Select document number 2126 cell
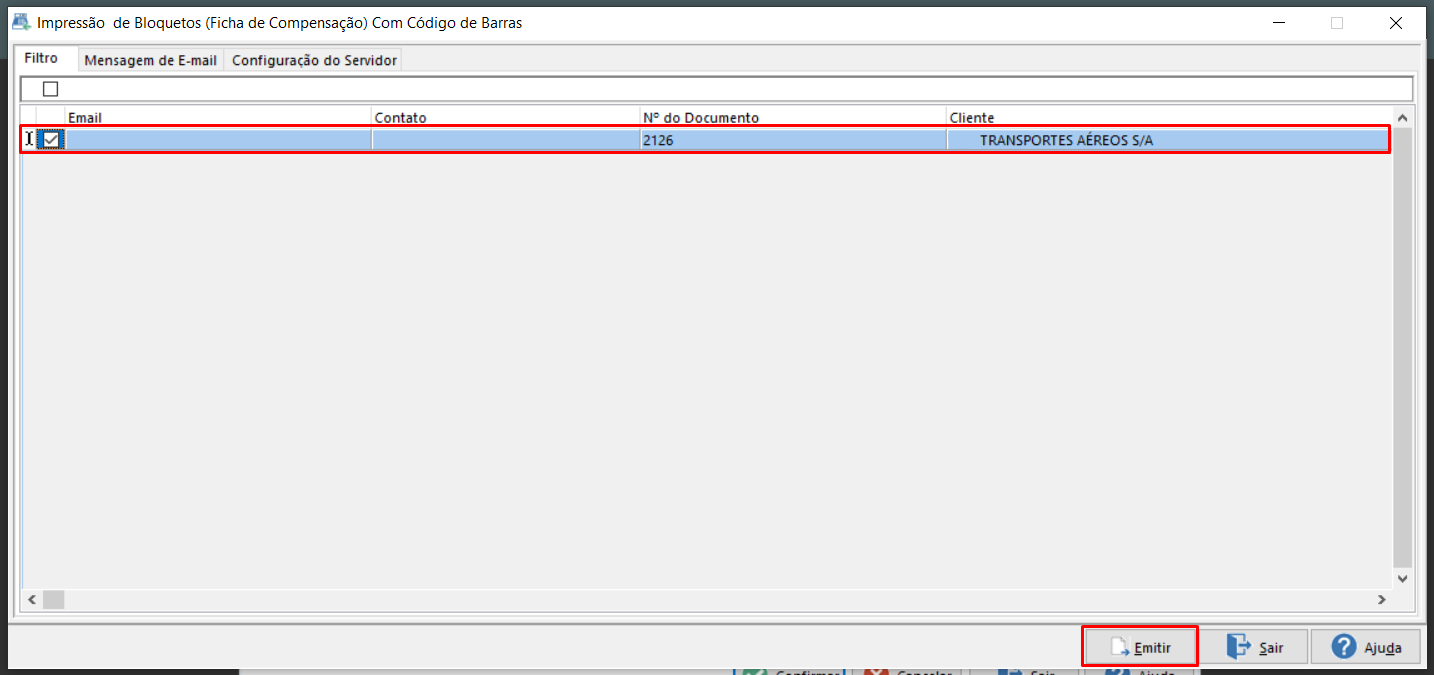Viewport: 1434px width, 675px height. pyautogui.click(x=793, y=140)
